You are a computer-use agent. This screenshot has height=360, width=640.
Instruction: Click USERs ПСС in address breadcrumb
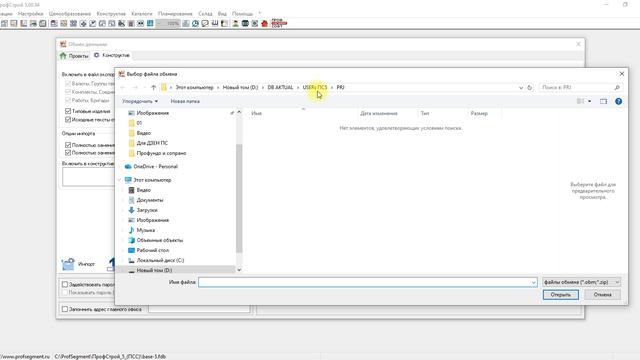(315, 87)
